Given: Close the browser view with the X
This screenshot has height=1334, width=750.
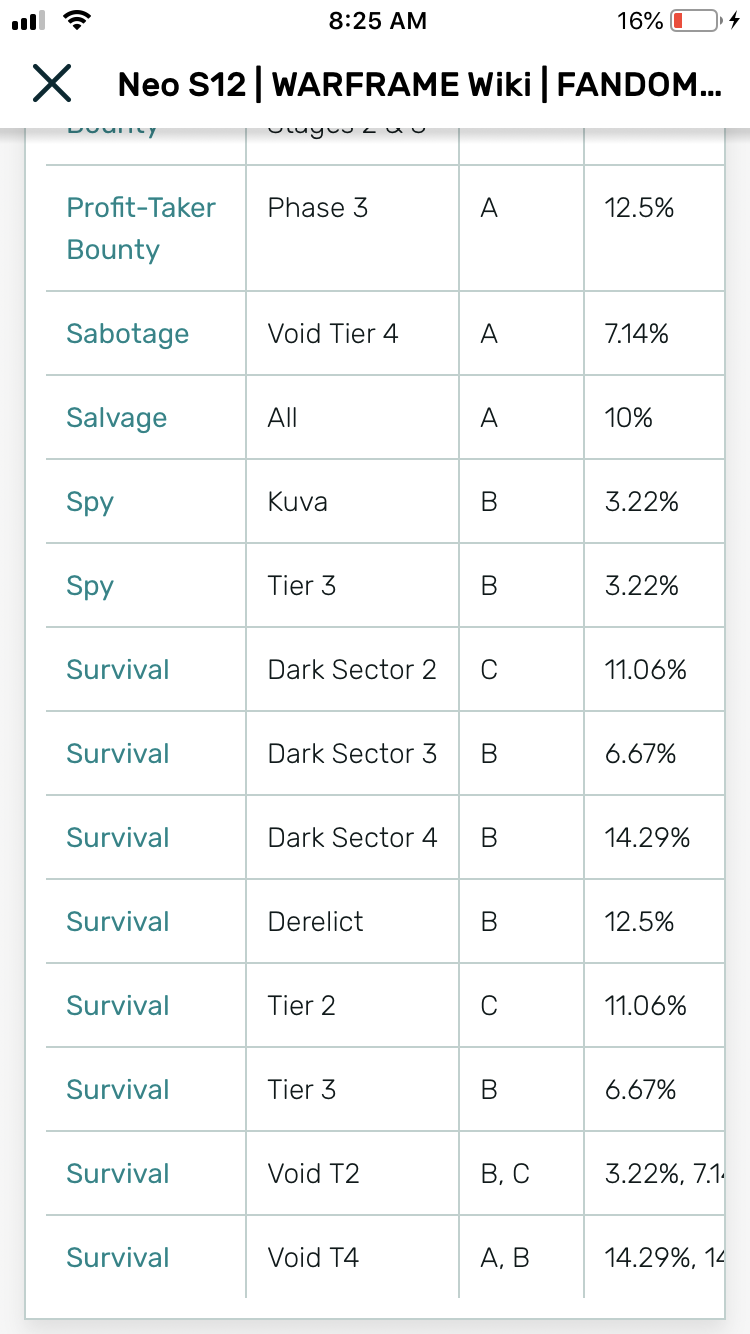Looking at the screenshot, I should 52,84.
